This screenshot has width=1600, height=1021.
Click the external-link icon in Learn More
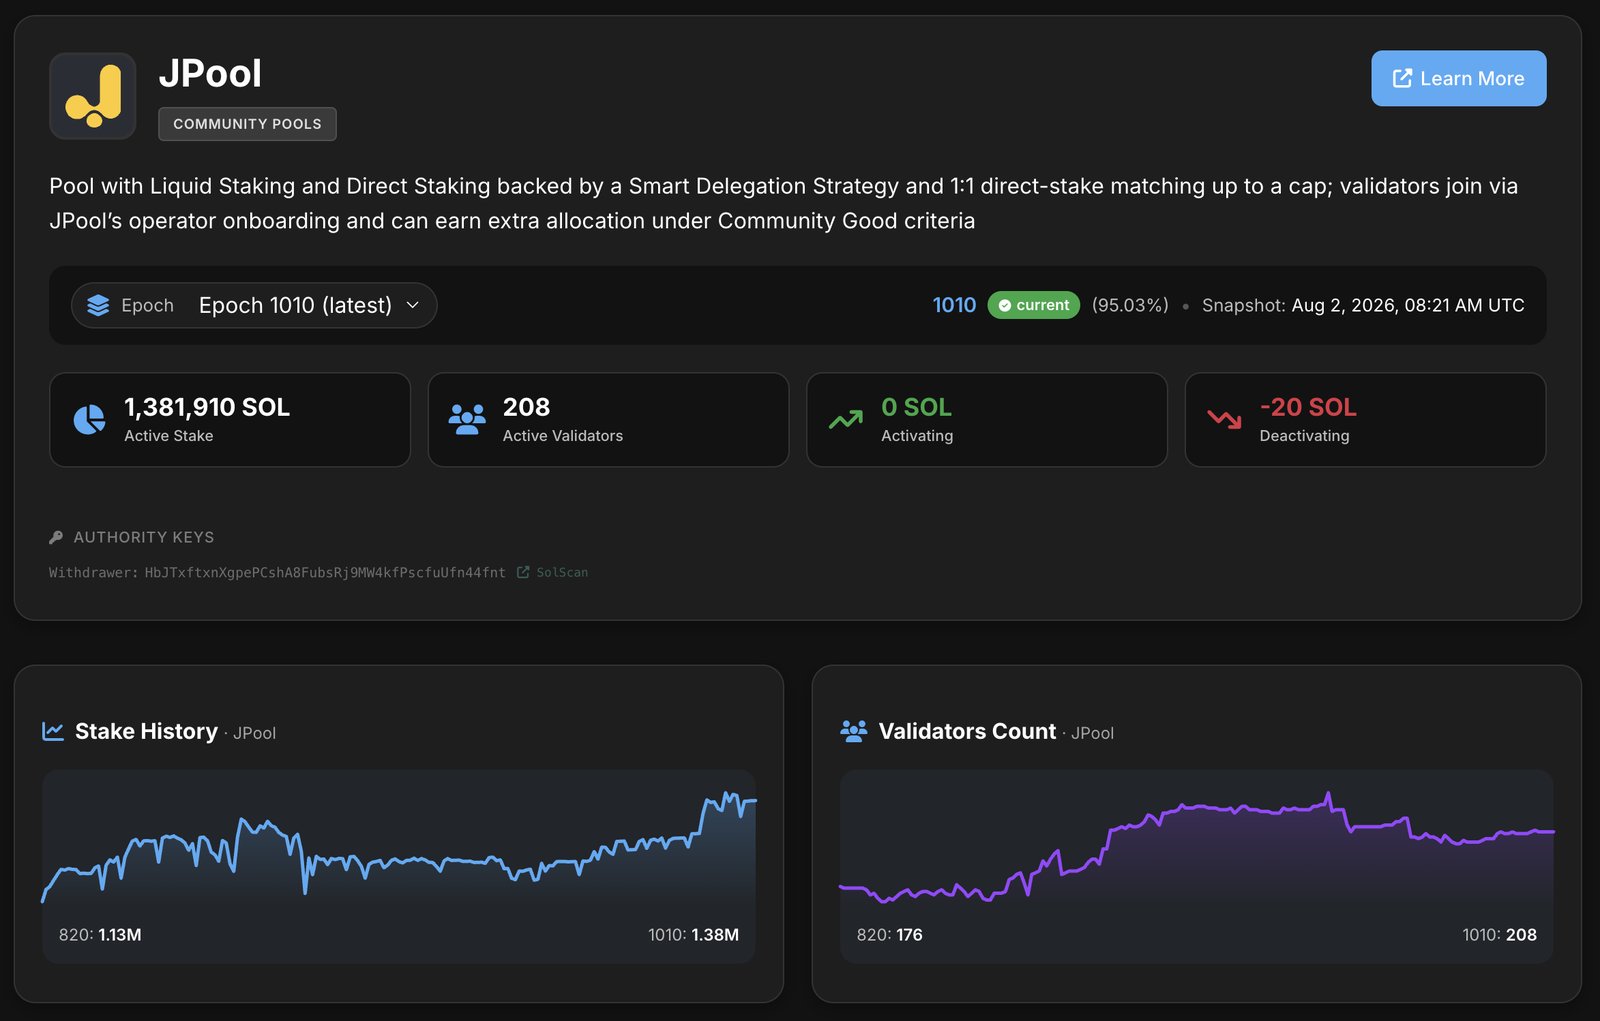coord(1402,78)
